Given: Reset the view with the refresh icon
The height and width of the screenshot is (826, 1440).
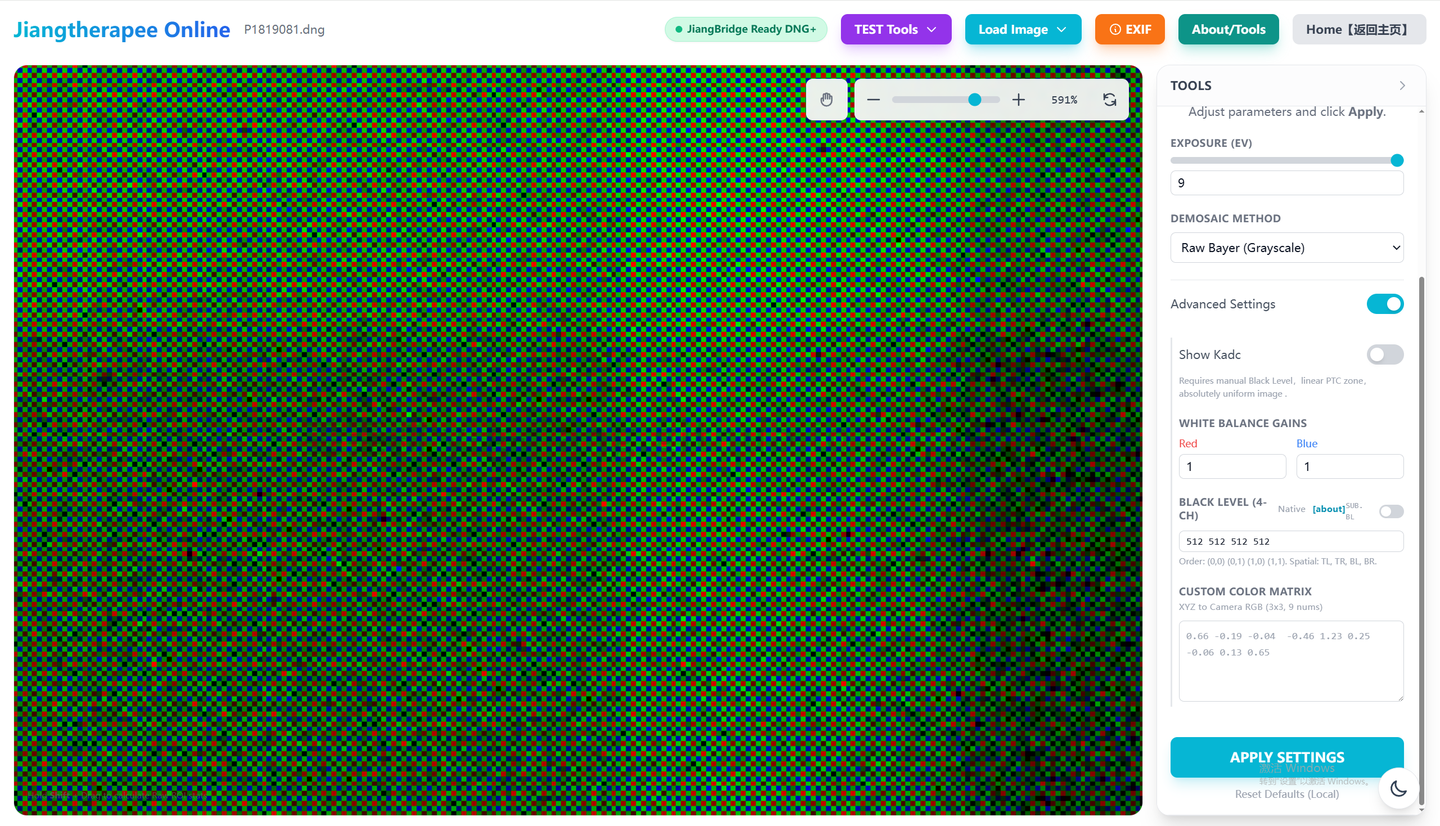Looking at the screenshot, I should [1110, 99].
